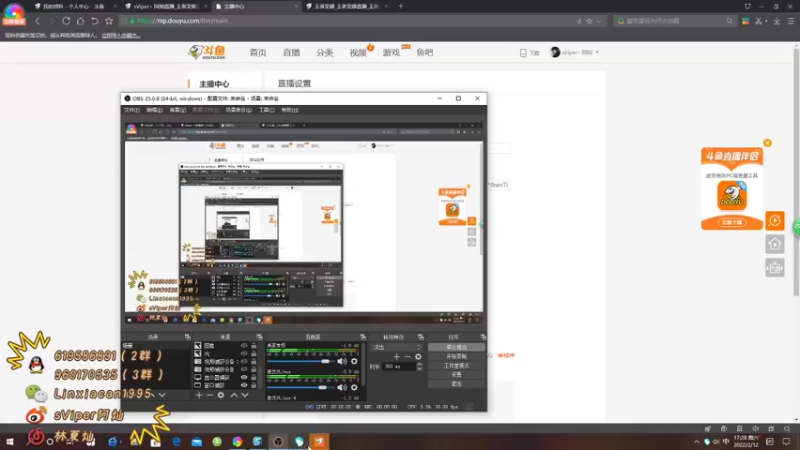Open a new browser tab with the plus
Screen dimensions: 800x450
(401, 6)
